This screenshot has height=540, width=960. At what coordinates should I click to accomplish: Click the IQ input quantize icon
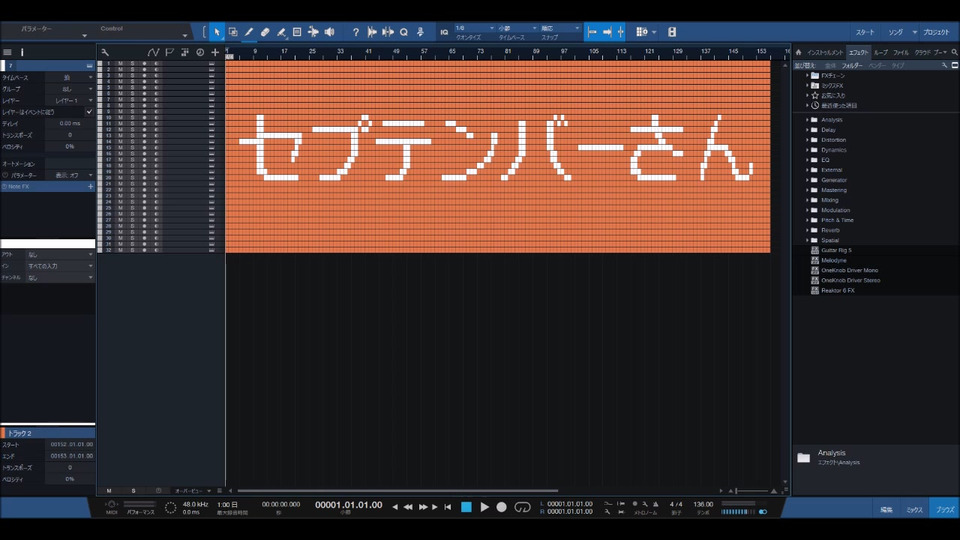pos(444,32)
